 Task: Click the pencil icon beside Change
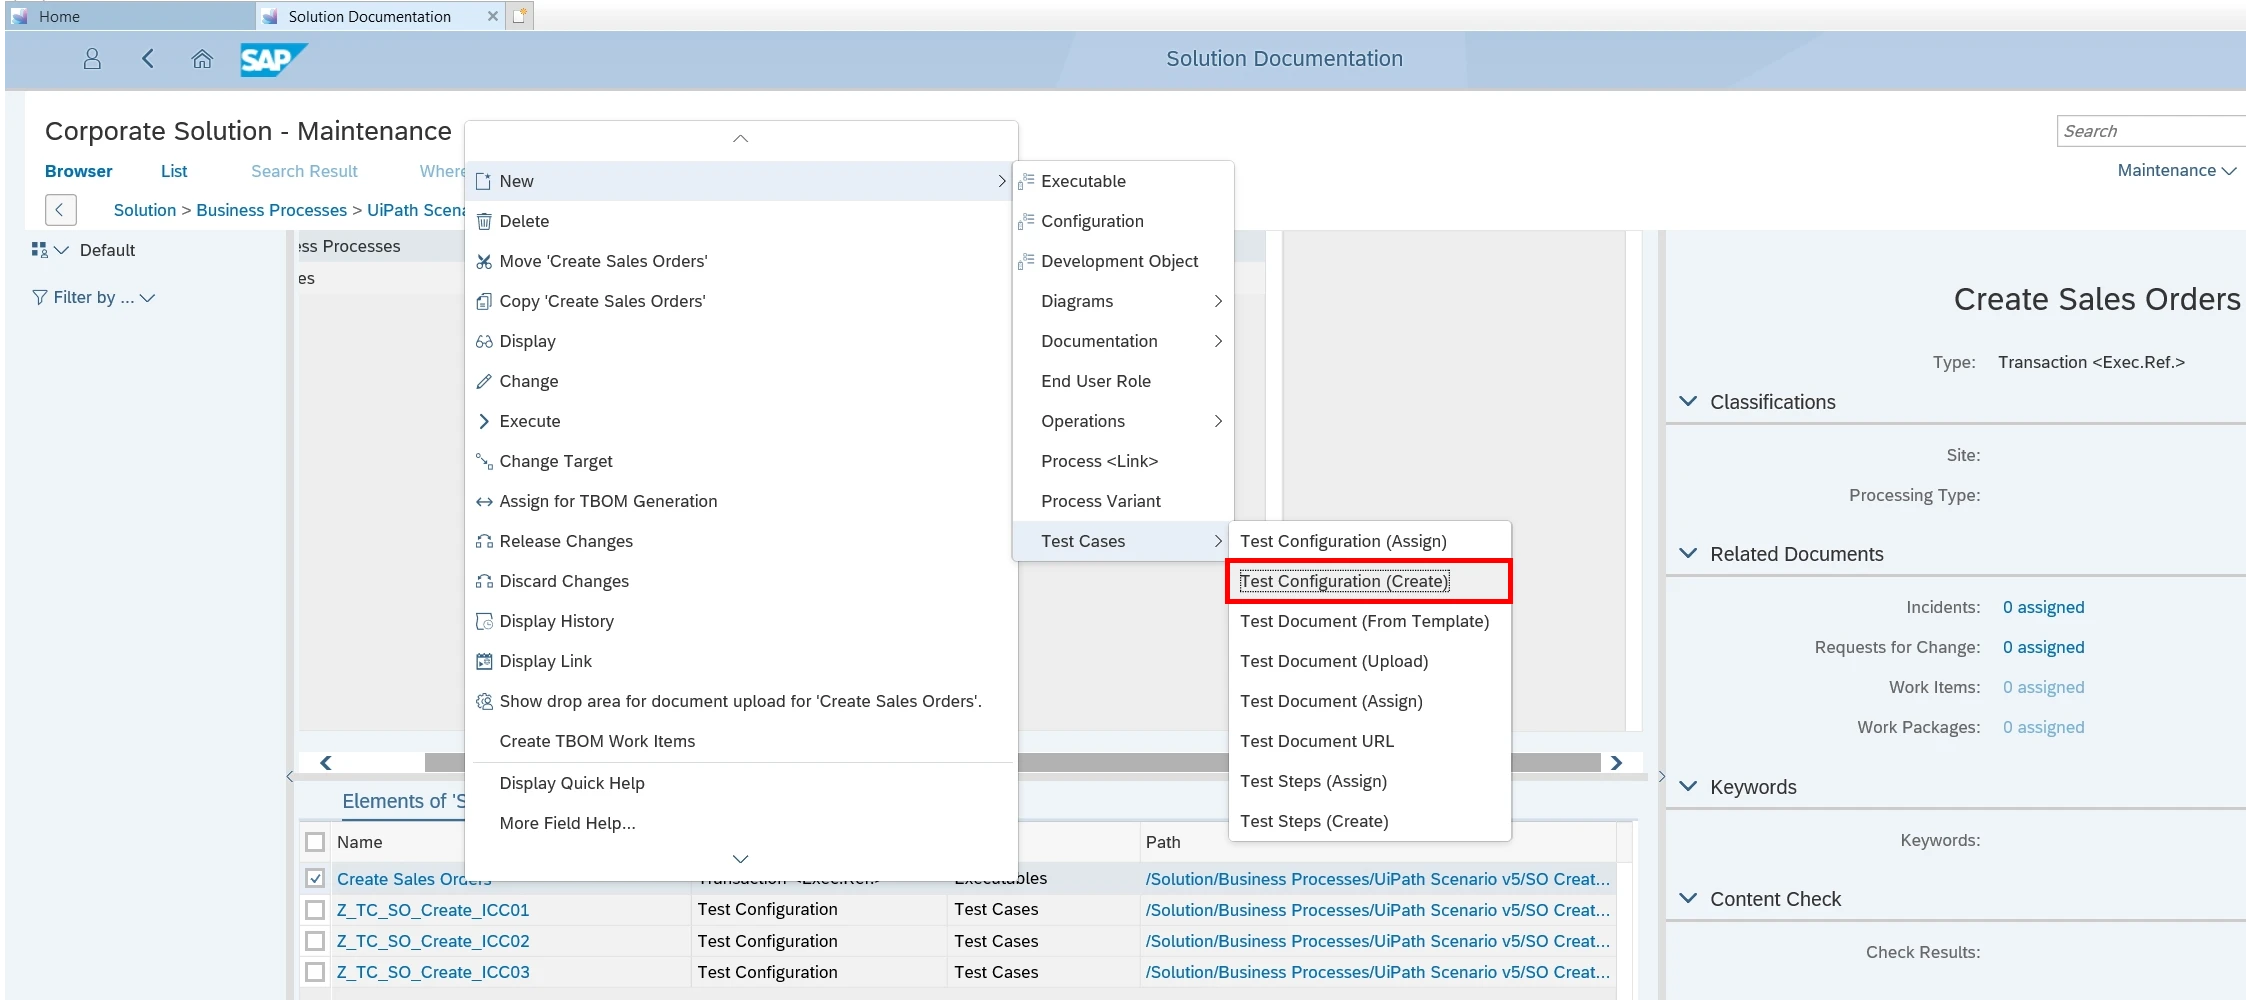(484, 381)
